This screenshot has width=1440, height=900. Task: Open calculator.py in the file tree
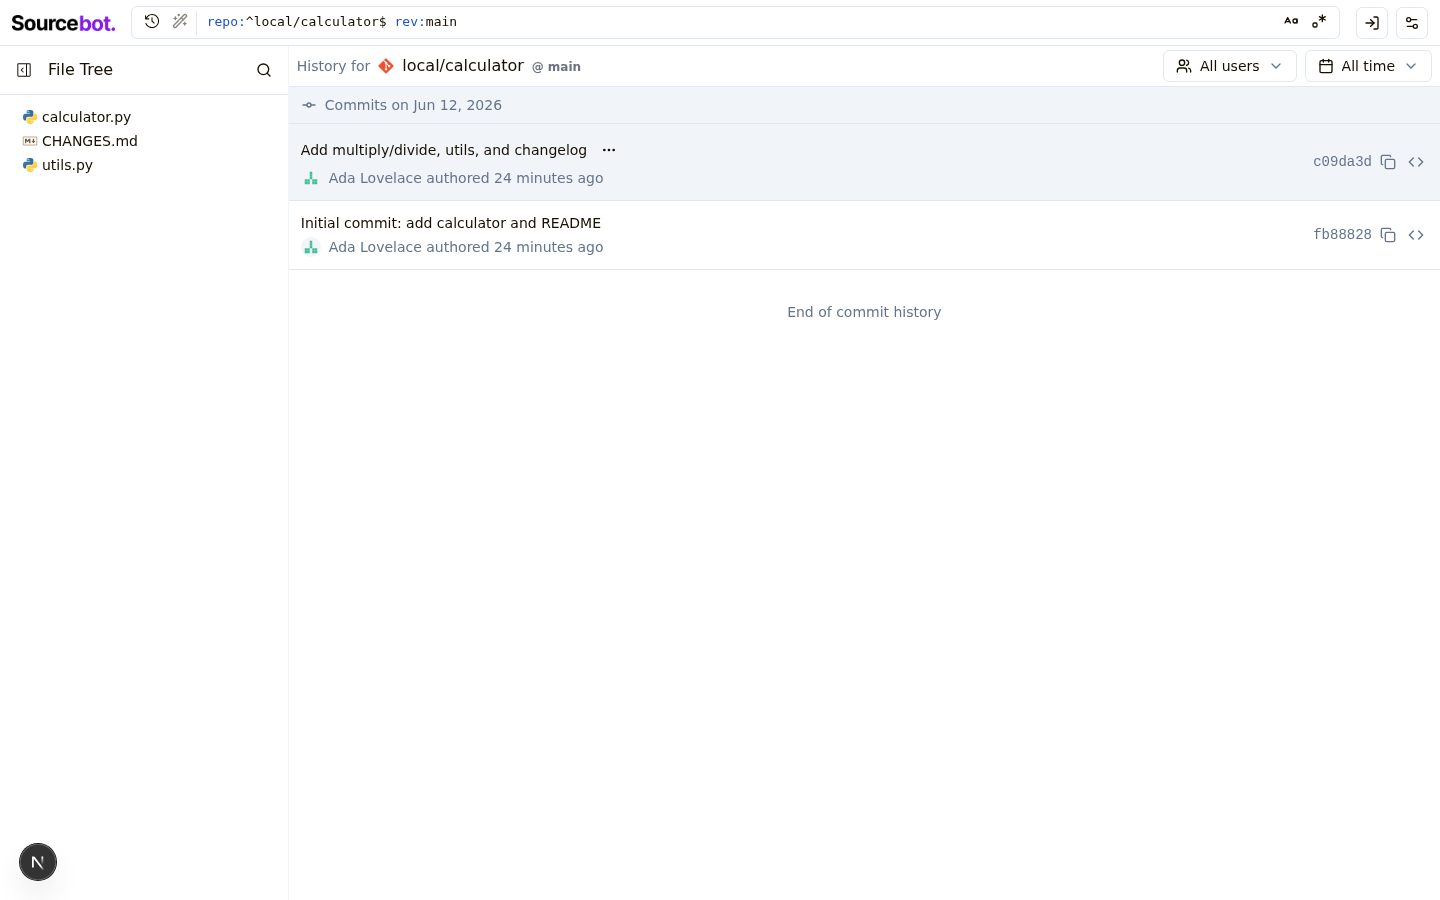pyautogui.click(x=86, y=117)
